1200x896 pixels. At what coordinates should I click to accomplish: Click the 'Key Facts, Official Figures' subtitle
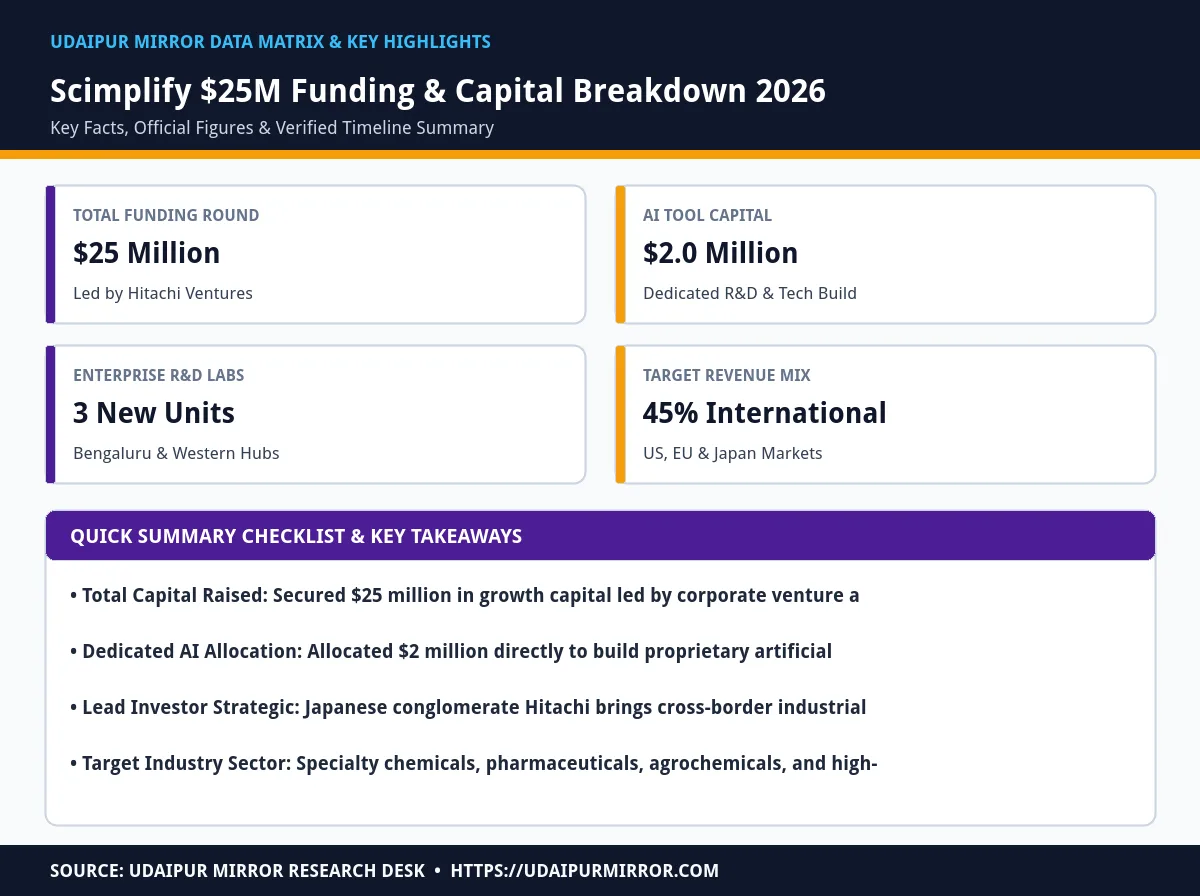tap(272, 128)
